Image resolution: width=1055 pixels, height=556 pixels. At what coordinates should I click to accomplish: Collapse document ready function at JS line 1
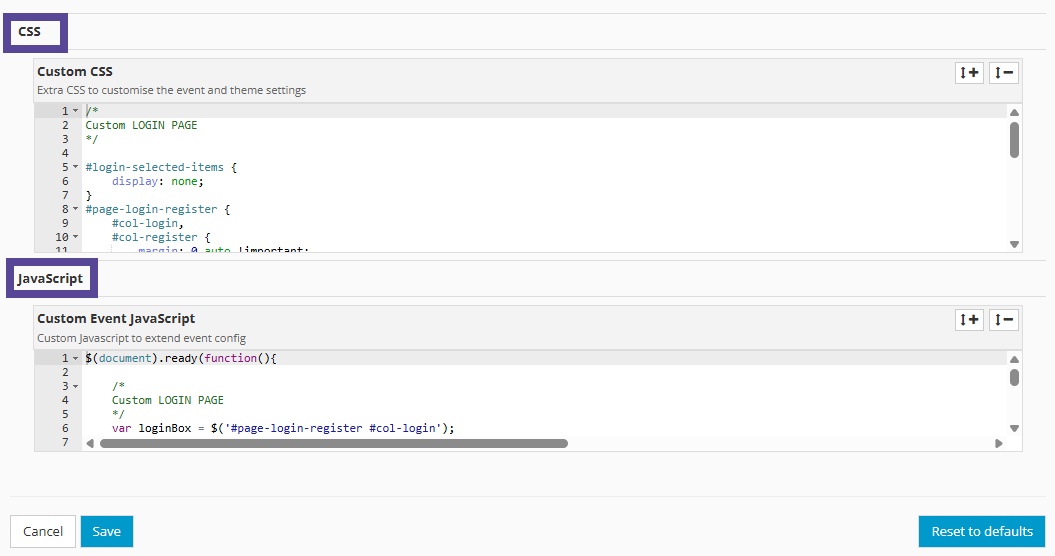(75, 358)
